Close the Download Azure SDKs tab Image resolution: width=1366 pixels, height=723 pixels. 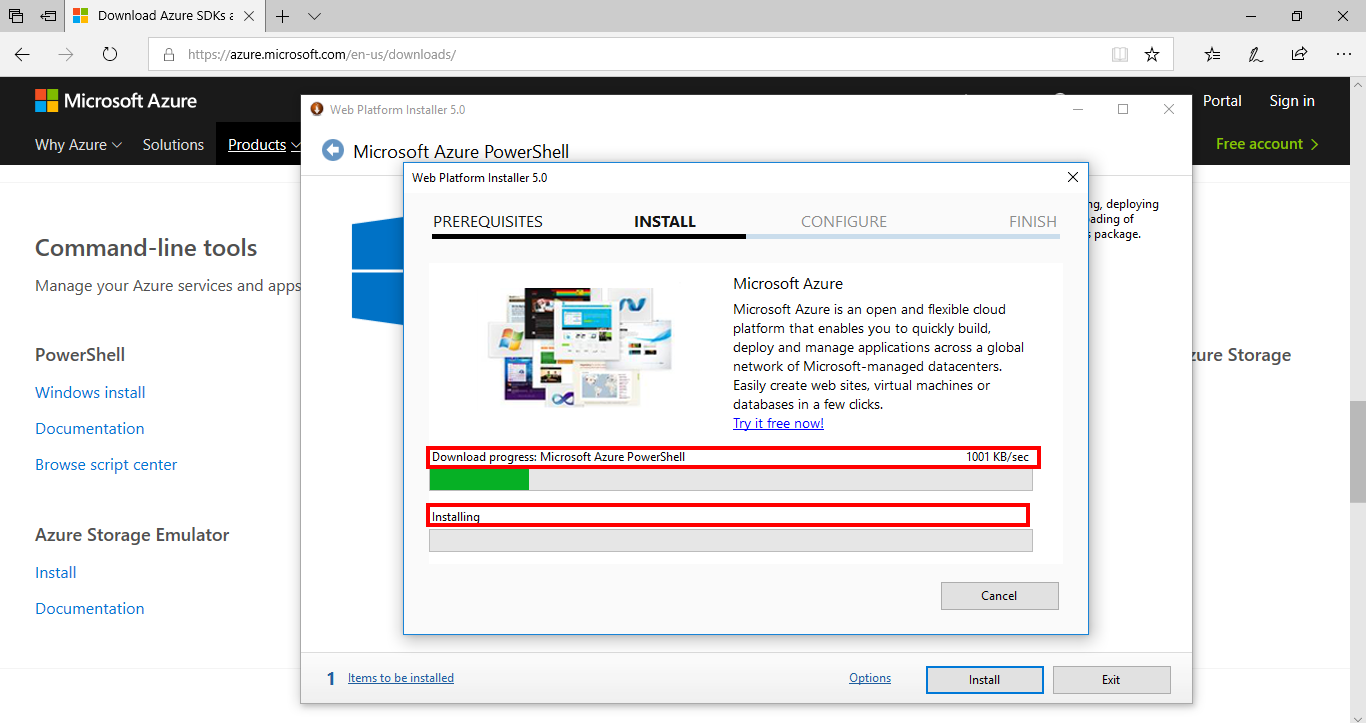[x=249, y=16]
